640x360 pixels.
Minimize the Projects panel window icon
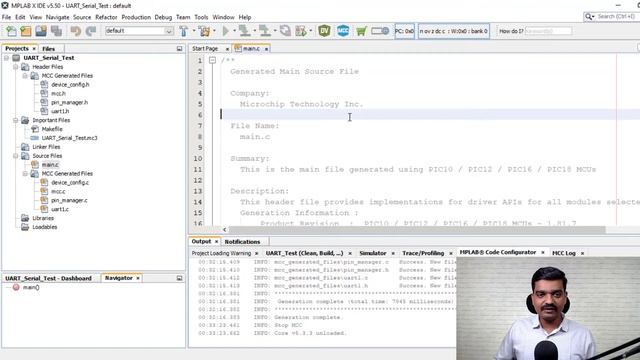click(x=179, y=49)
